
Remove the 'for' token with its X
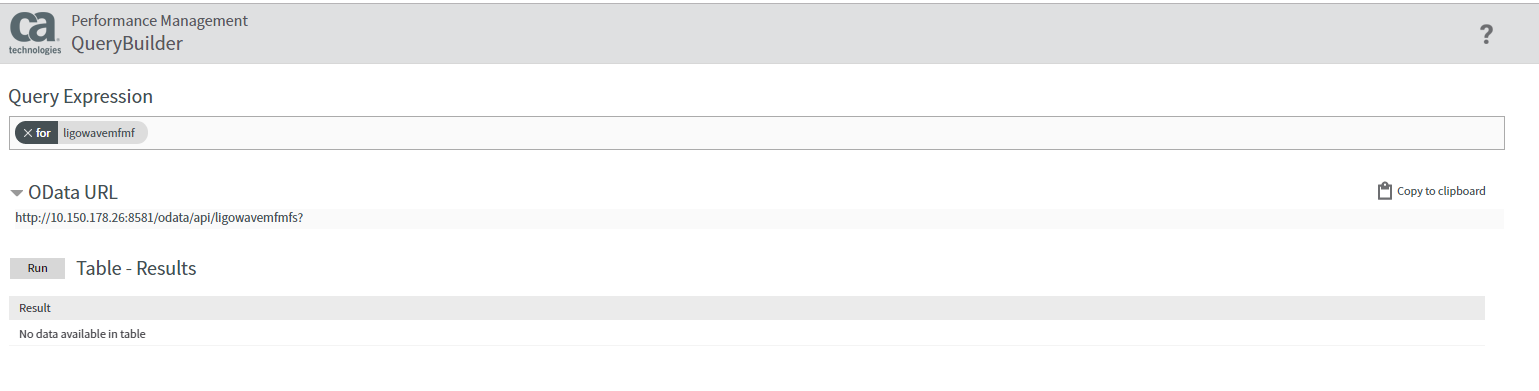[x=28, y=133]
